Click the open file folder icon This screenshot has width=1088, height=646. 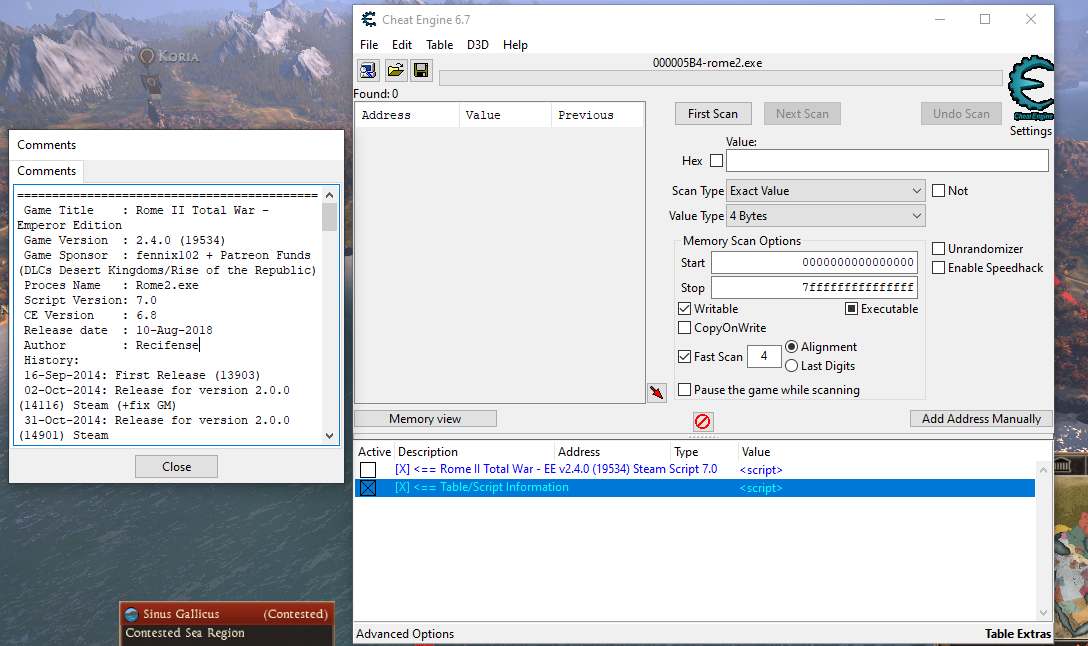point(395,70)
